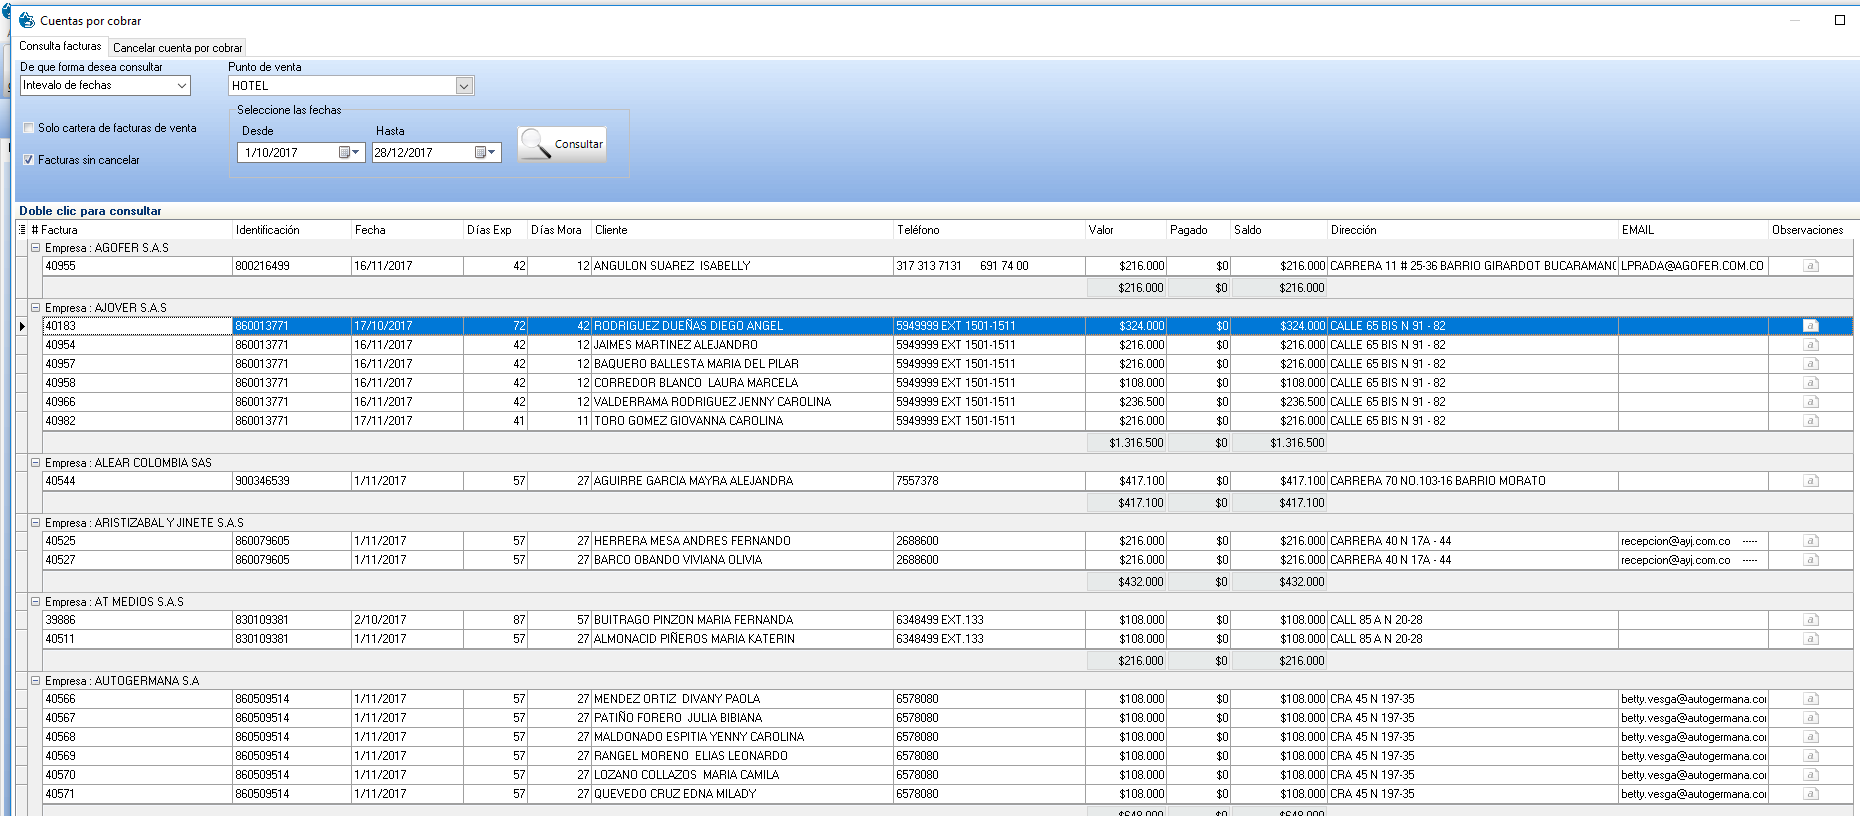This screenshot has width=1860, height=816.
Task: Open the Intevalo de fechas dropdown
Action: (182, 86)
